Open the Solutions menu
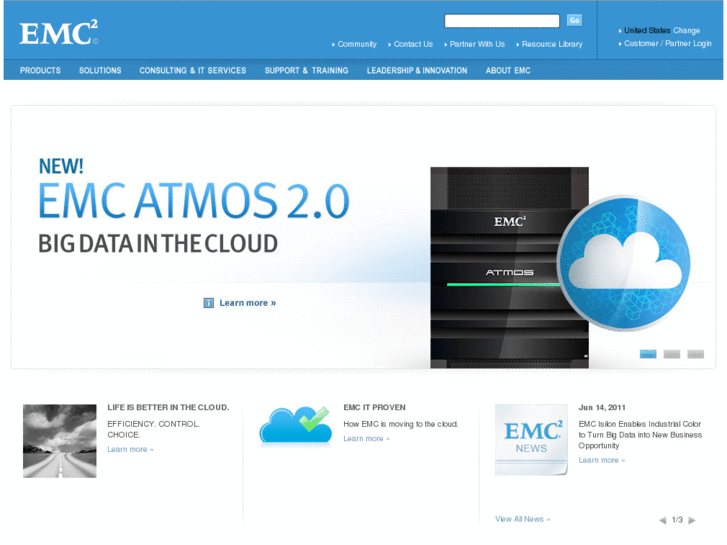Viewport: 727px width, 545px height. [x=100, y=71]
